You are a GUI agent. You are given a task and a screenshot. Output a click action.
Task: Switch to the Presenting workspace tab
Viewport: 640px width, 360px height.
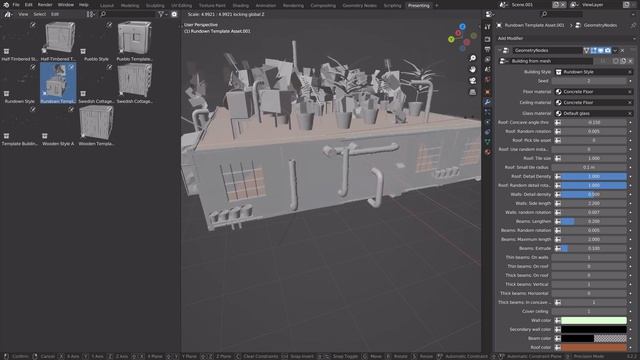(x=419, y=6)
